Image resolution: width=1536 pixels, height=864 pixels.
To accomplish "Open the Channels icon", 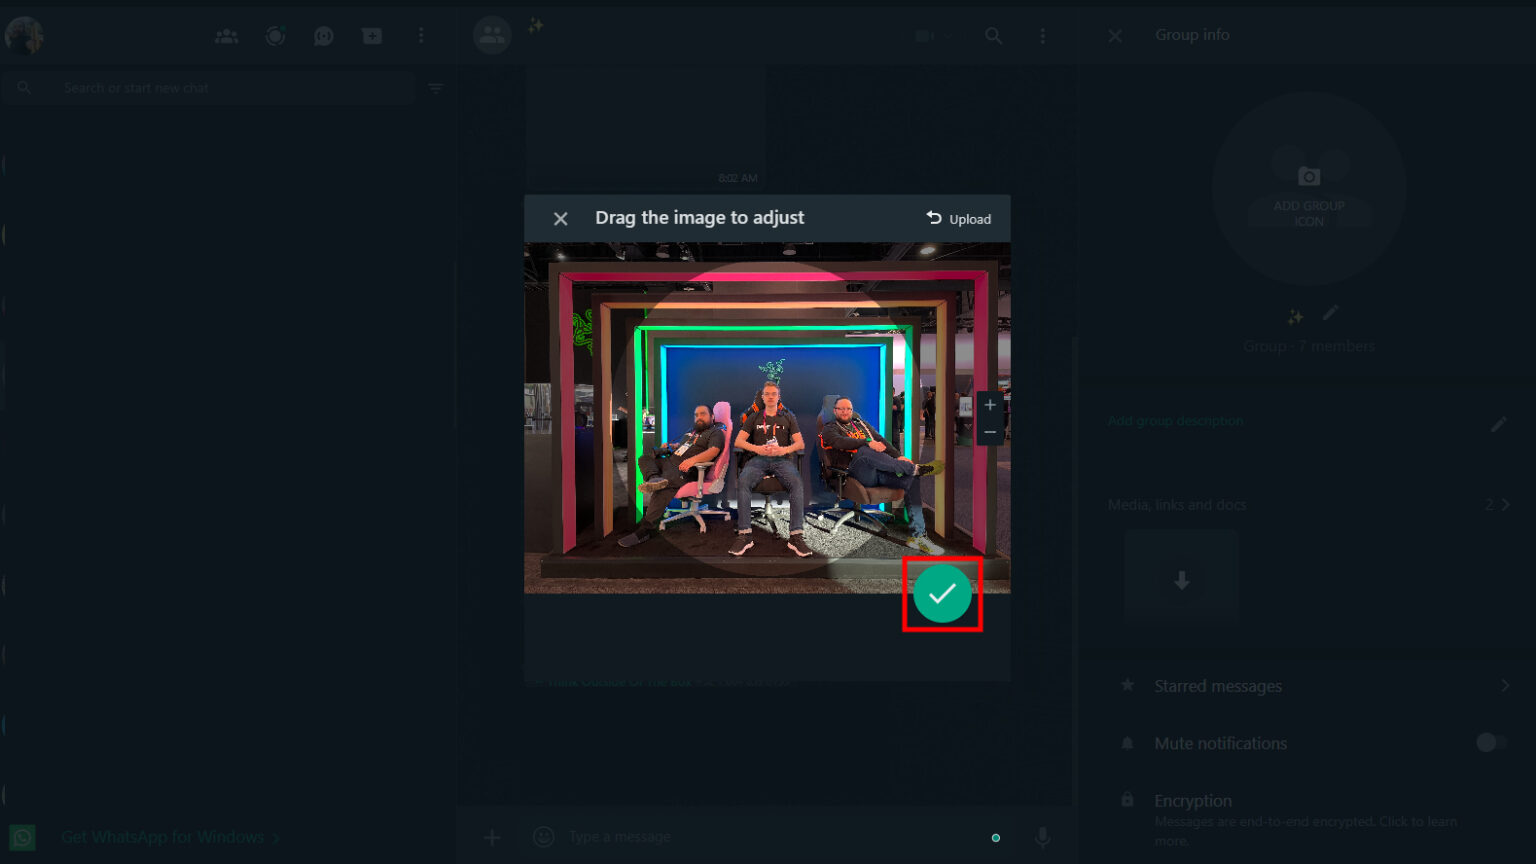I will point(324,36).
